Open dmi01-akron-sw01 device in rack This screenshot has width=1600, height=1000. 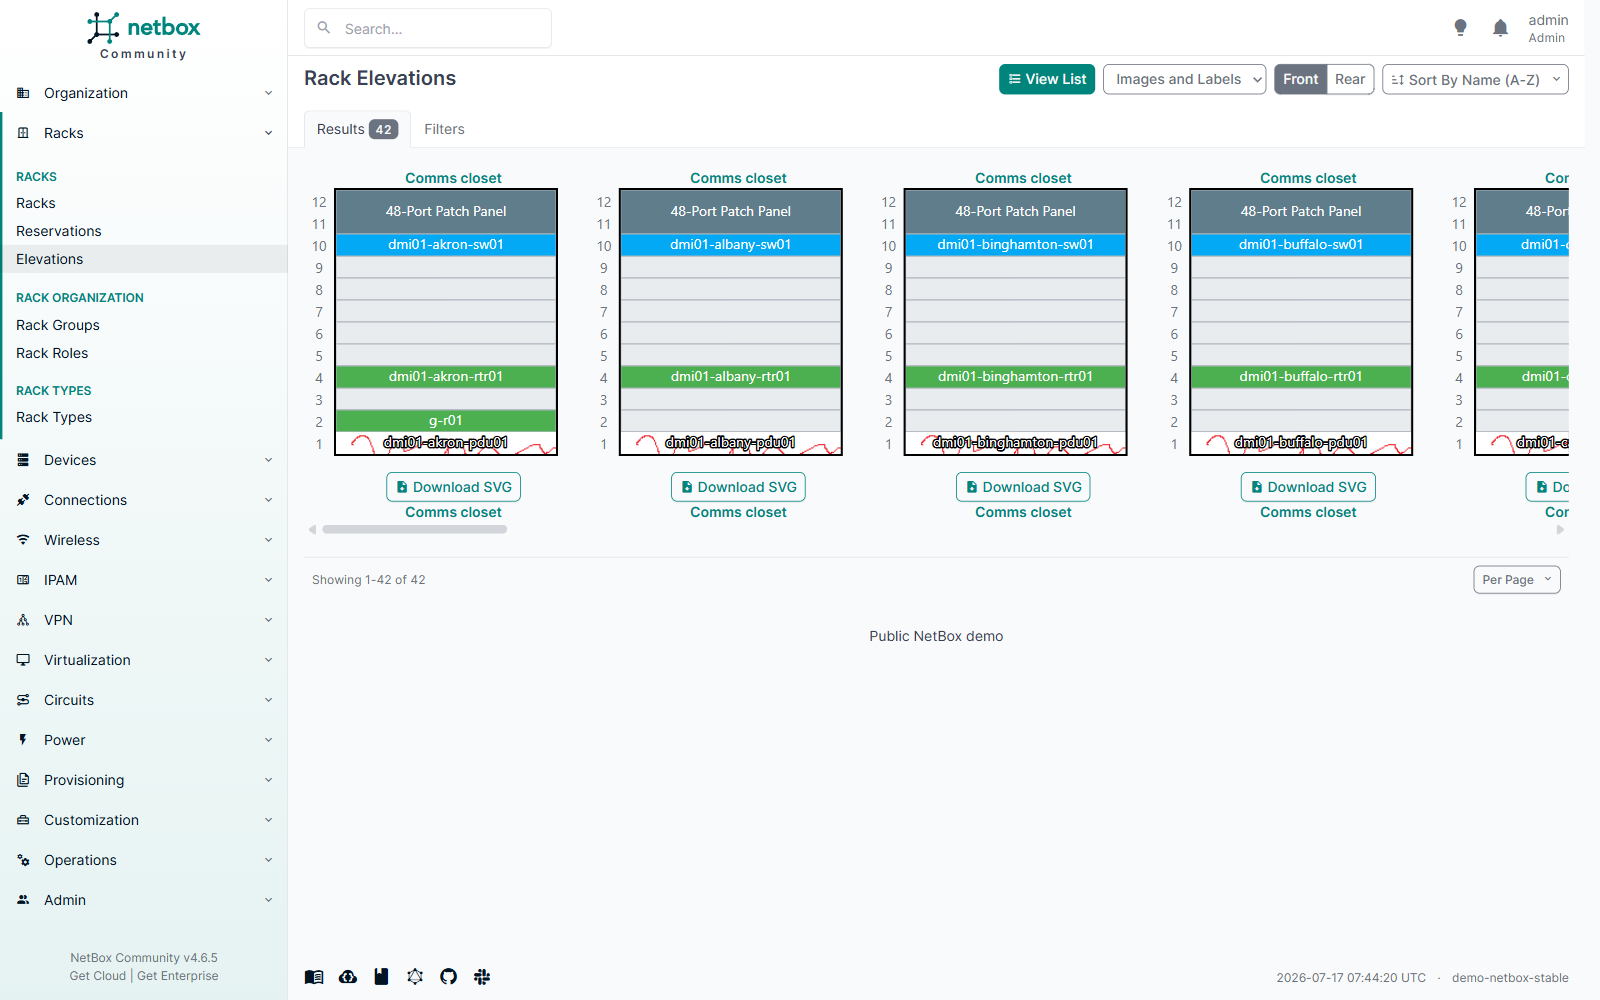[446, 245]
